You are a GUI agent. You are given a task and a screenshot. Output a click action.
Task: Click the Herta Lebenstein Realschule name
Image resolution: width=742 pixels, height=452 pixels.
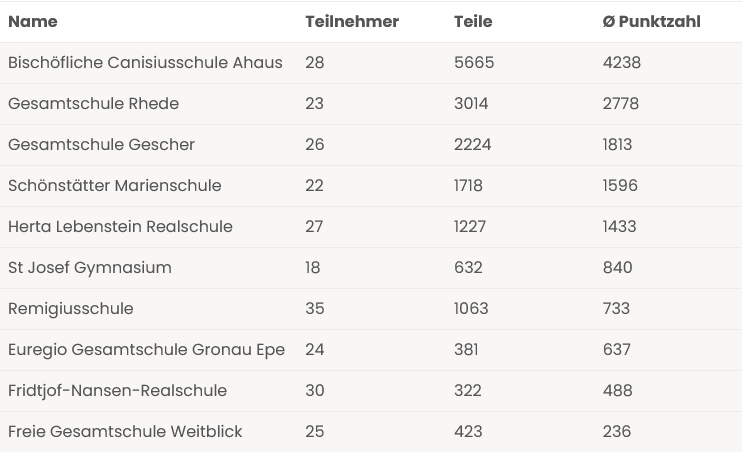tap(120, 227)
